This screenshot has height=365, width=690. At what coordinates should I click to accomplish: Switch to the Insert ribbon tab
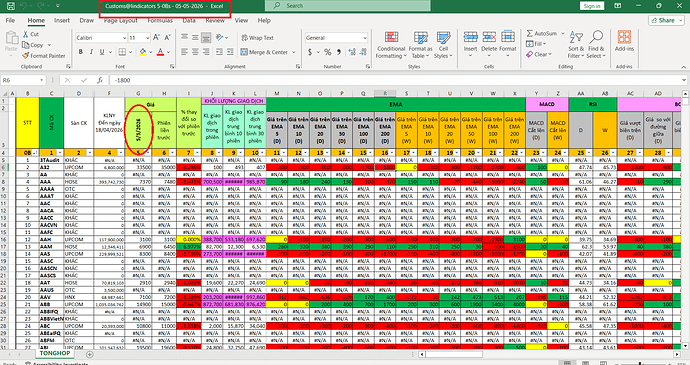click(x=62, y=20)
